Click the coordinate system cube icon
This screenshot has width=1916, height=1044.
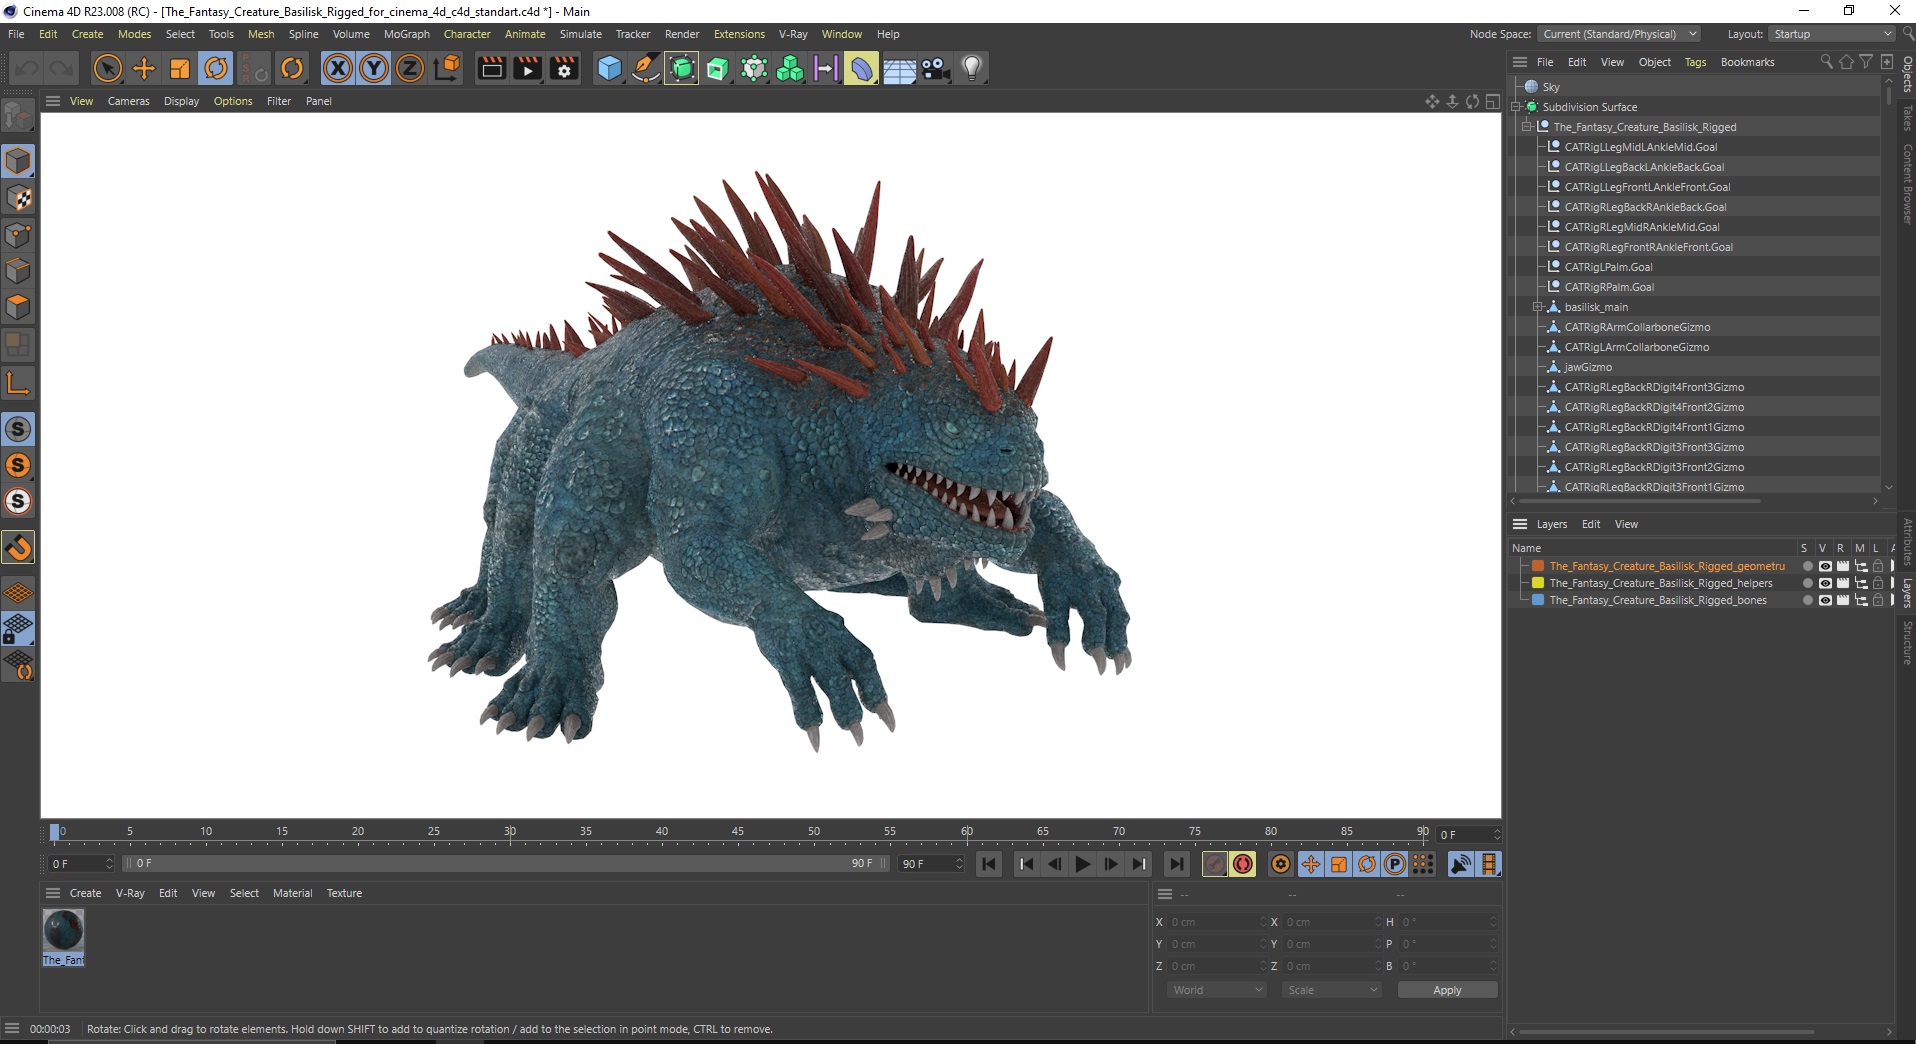tap(448, 68)
